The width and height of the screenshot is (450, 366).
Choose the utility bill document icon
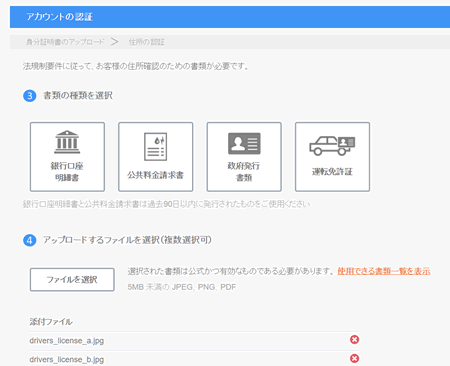pos(155,147)
